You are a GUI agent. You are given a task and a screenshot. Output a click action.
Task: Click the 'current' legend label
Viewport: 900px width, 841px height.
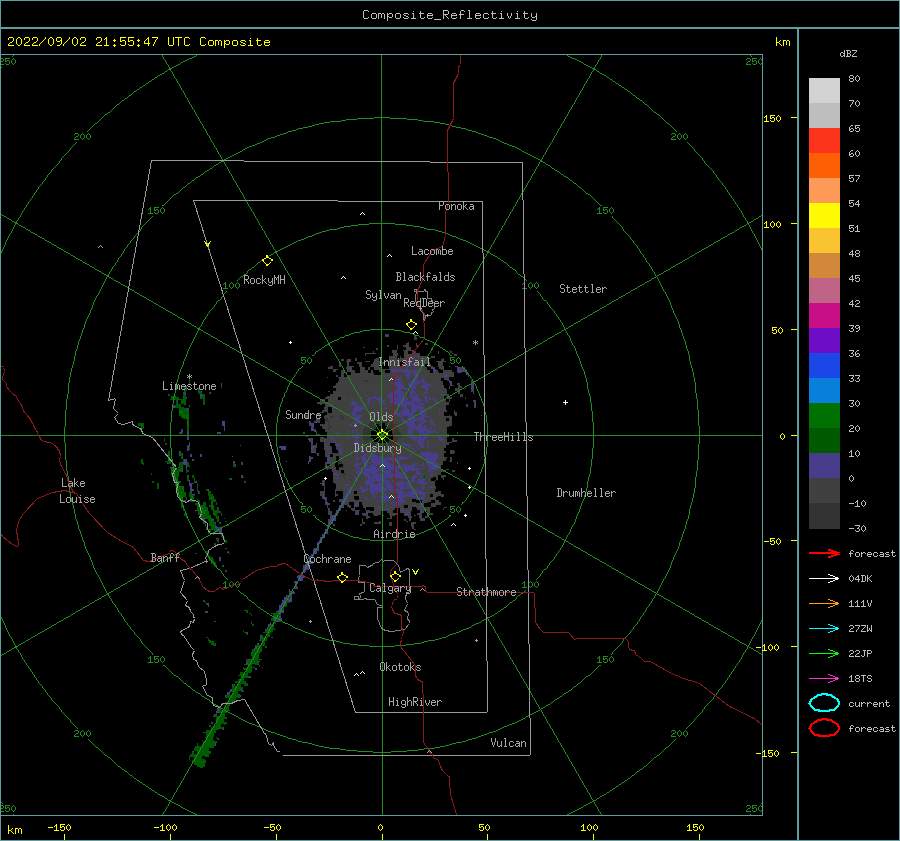[868, 703]
